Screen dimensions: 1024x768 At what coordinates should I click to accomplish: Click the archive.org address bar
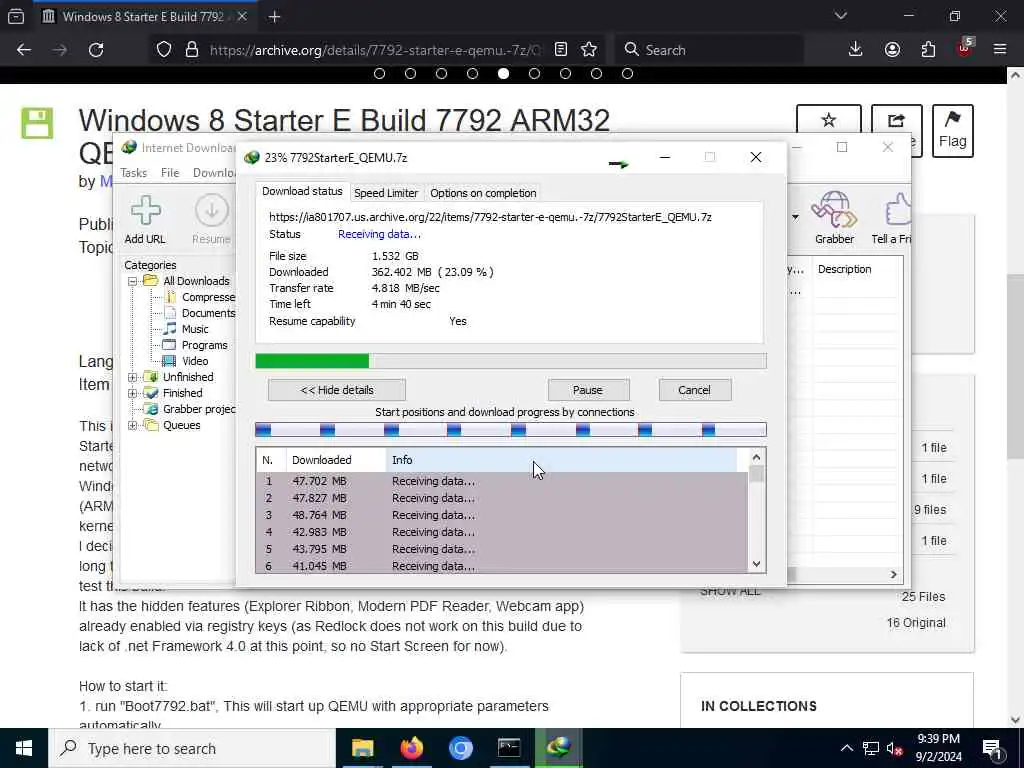tap(375, 50)
